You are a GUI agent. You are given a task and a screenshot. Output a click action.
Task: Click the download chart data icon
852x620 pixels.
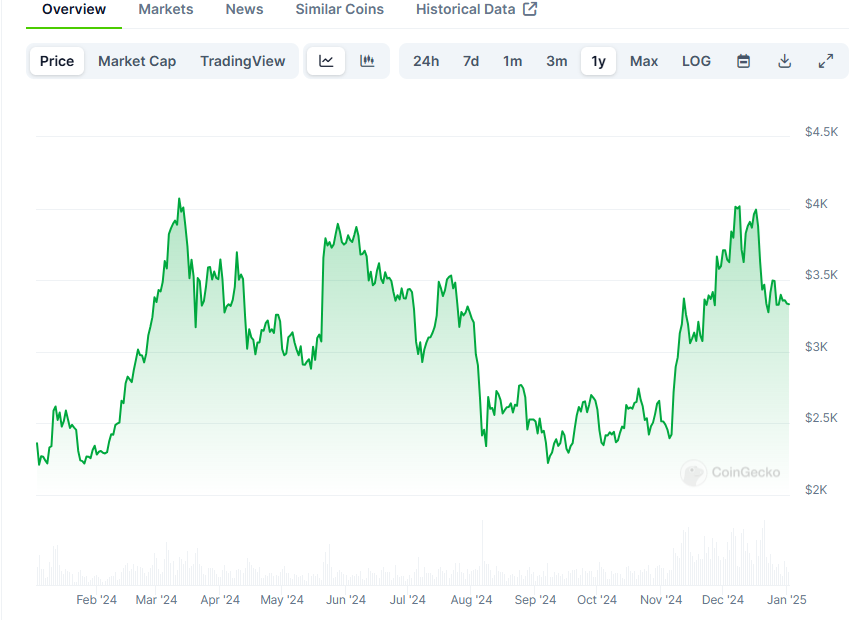pos(784,61)
